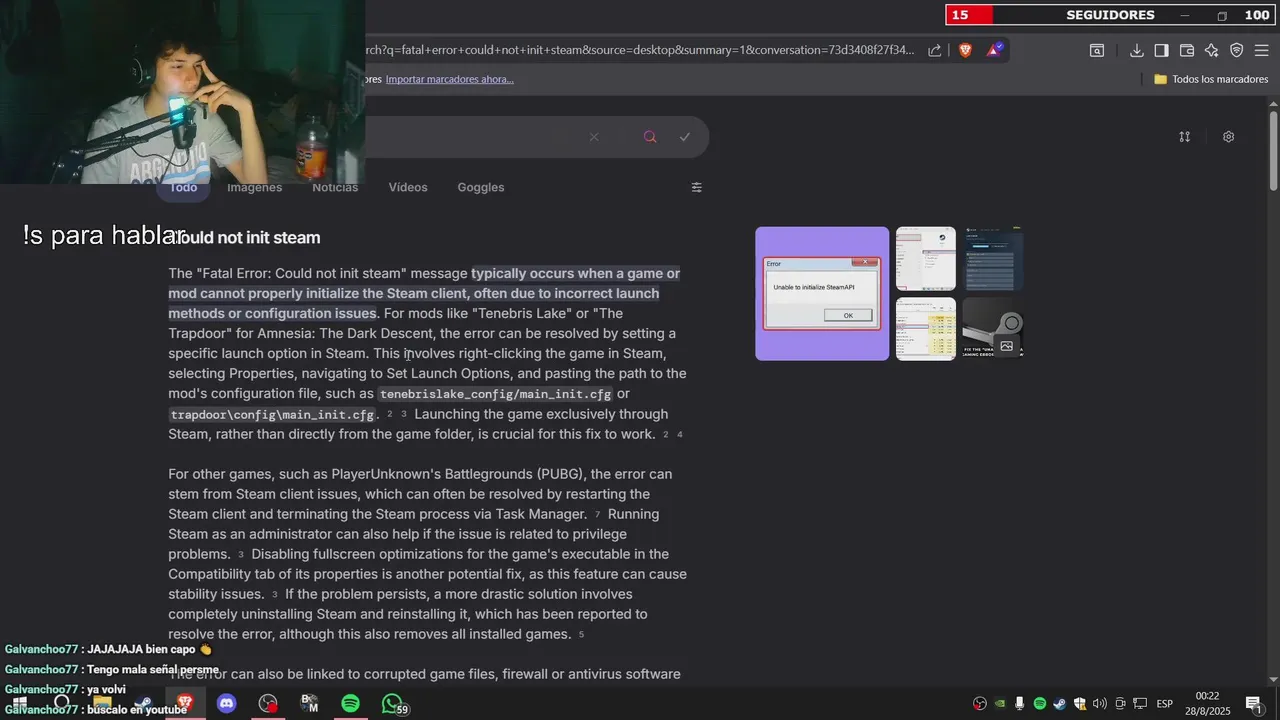1280x720 pixels.
Task: Click the browser address bar URL
Action: pyautogui.click(x=640, y=50)
